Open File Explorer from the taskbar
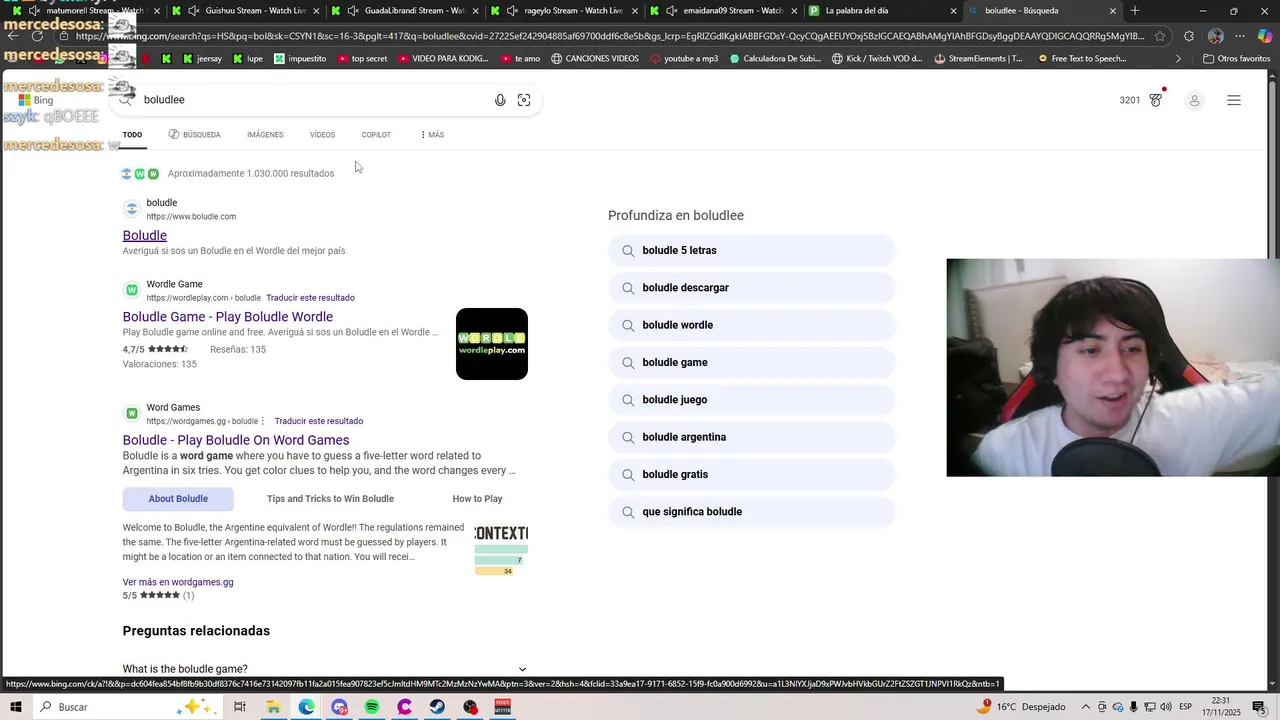Viewport: 1280px width, 720px height. tap(273, 707)
